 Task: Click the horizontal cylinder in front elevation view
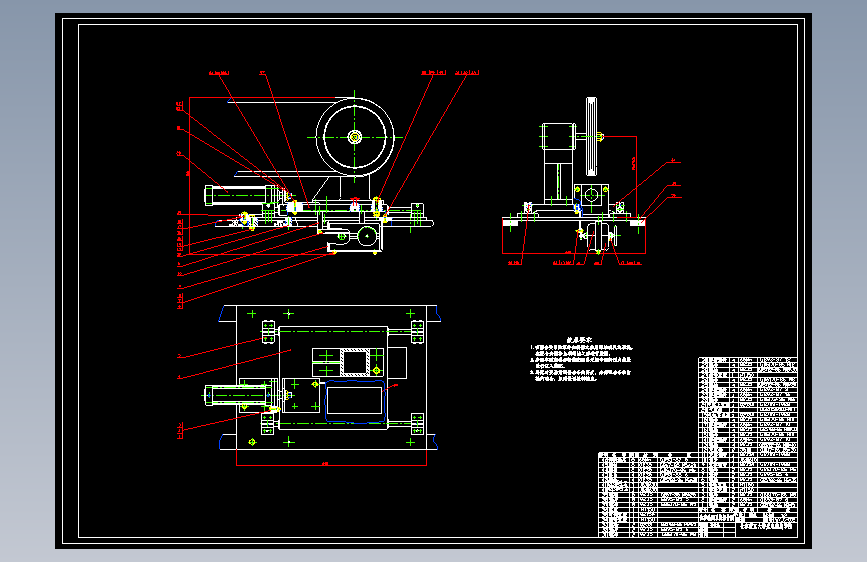(x=241, y=195)
